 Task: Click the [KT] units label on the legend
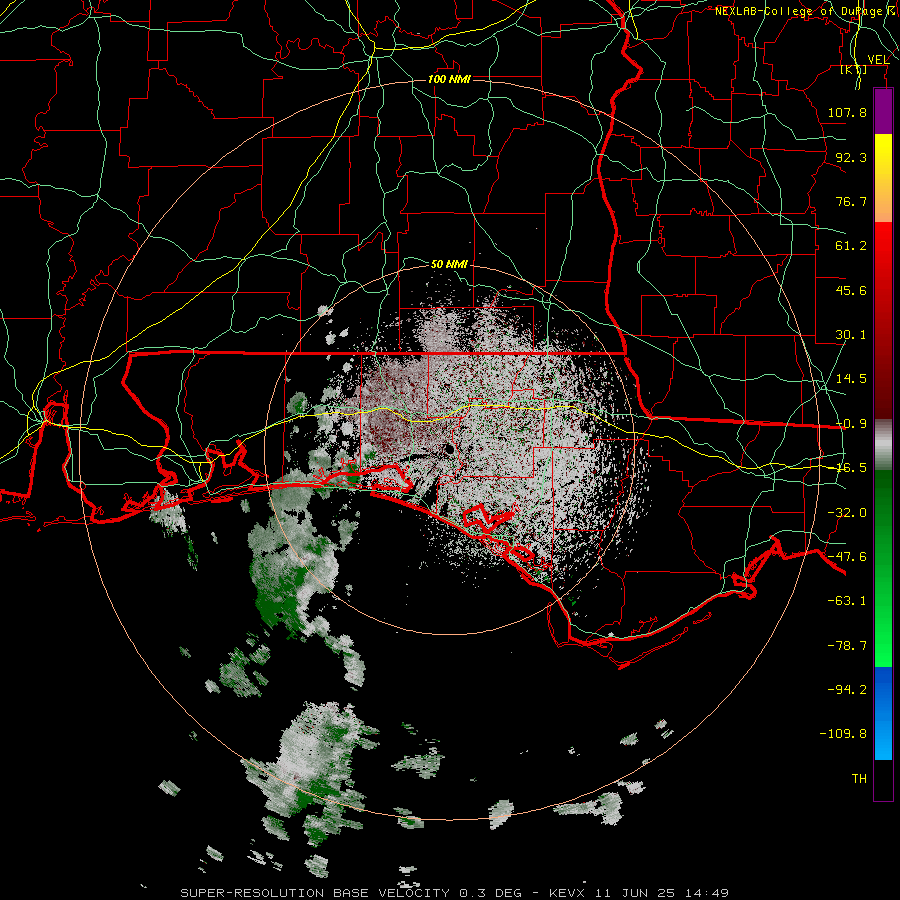coord(854,69)
